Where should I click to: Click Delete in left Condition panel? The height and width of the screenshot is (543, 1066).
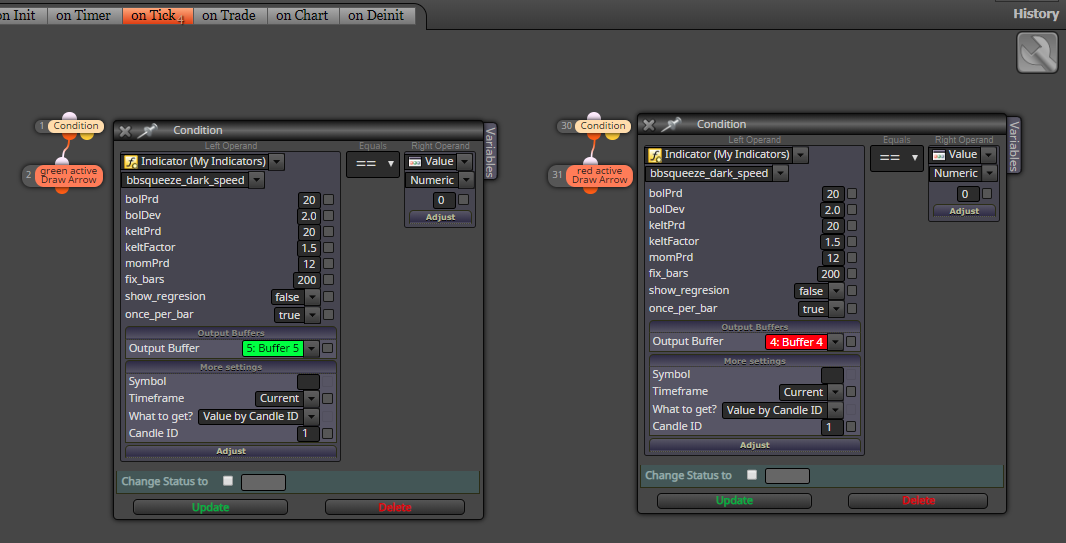(x=395, y=508)
